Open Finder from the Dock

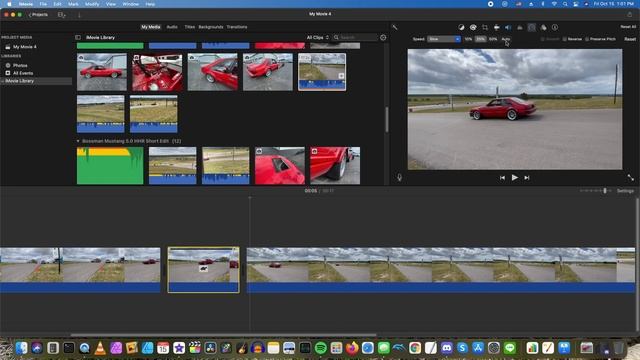point(21,348)
